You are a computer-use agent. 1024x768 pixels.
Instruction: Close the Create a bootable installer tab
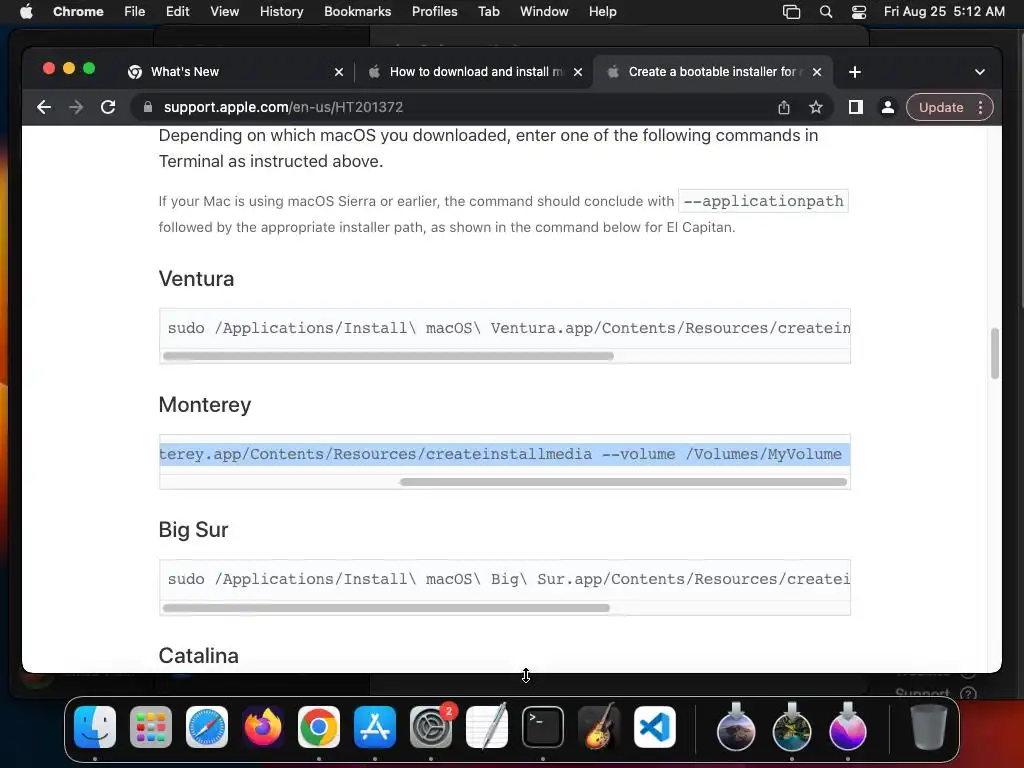click(x=817, y=72)
